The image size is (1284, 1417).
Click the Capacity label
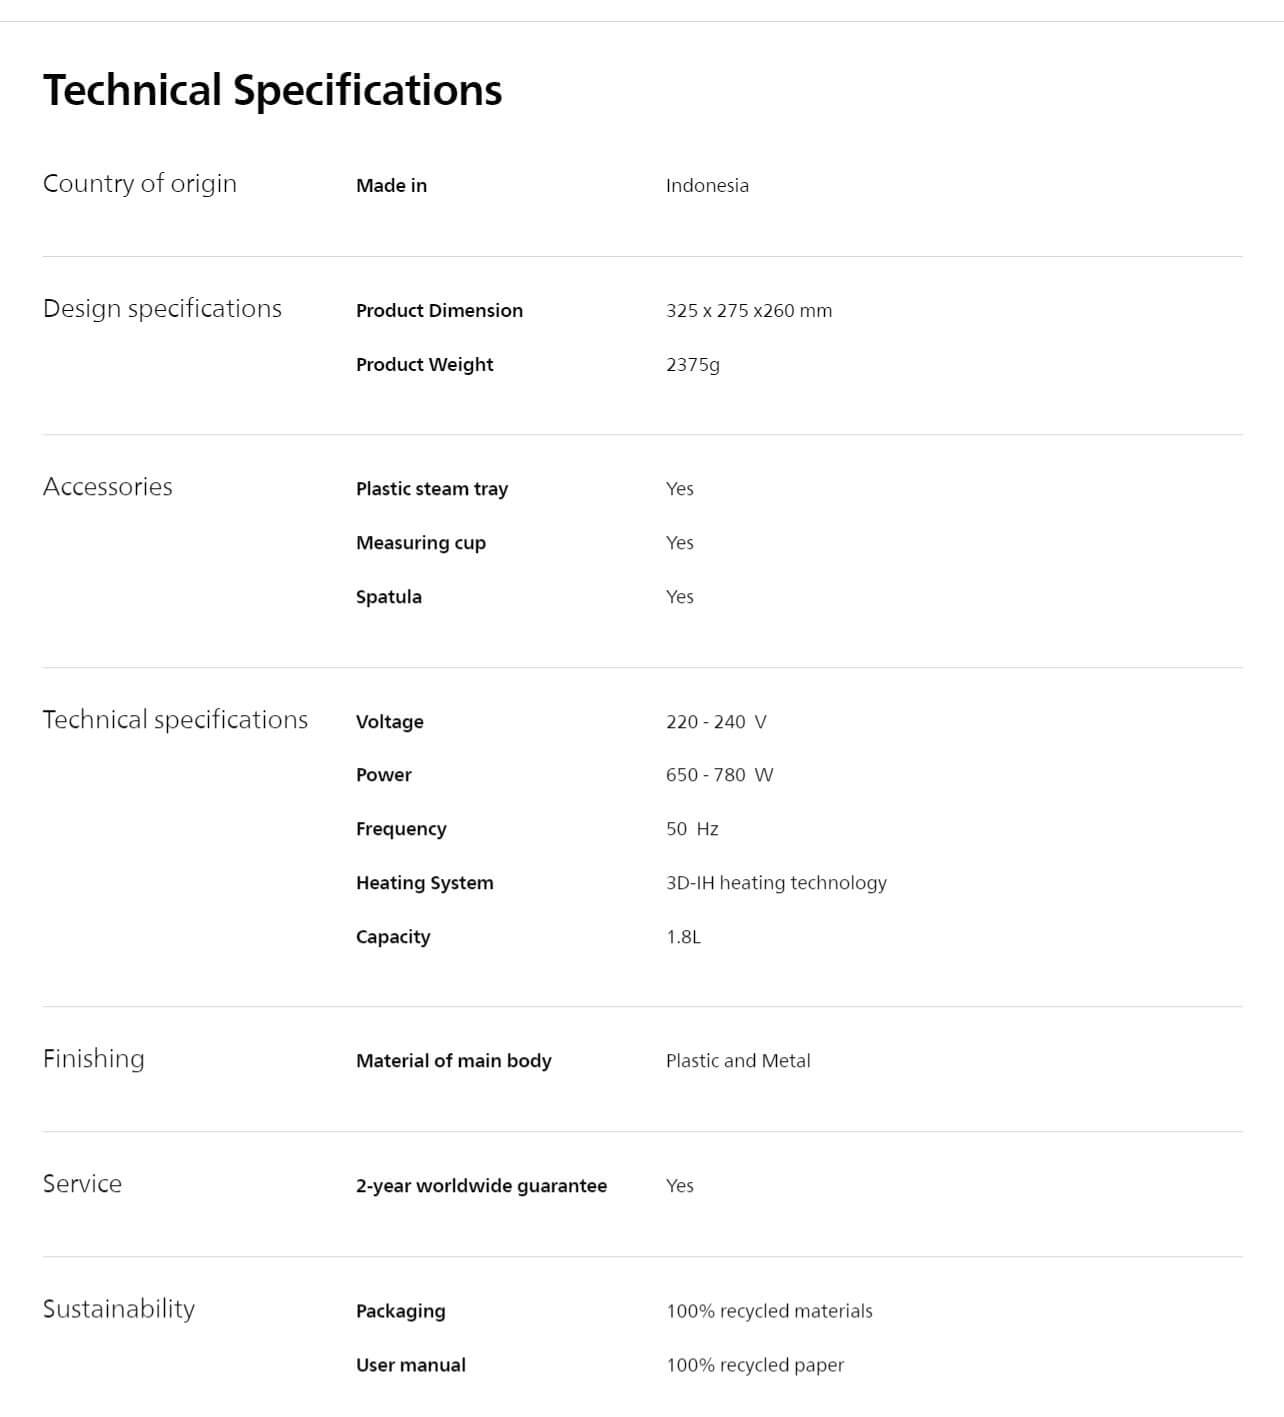tap(393, 937)
